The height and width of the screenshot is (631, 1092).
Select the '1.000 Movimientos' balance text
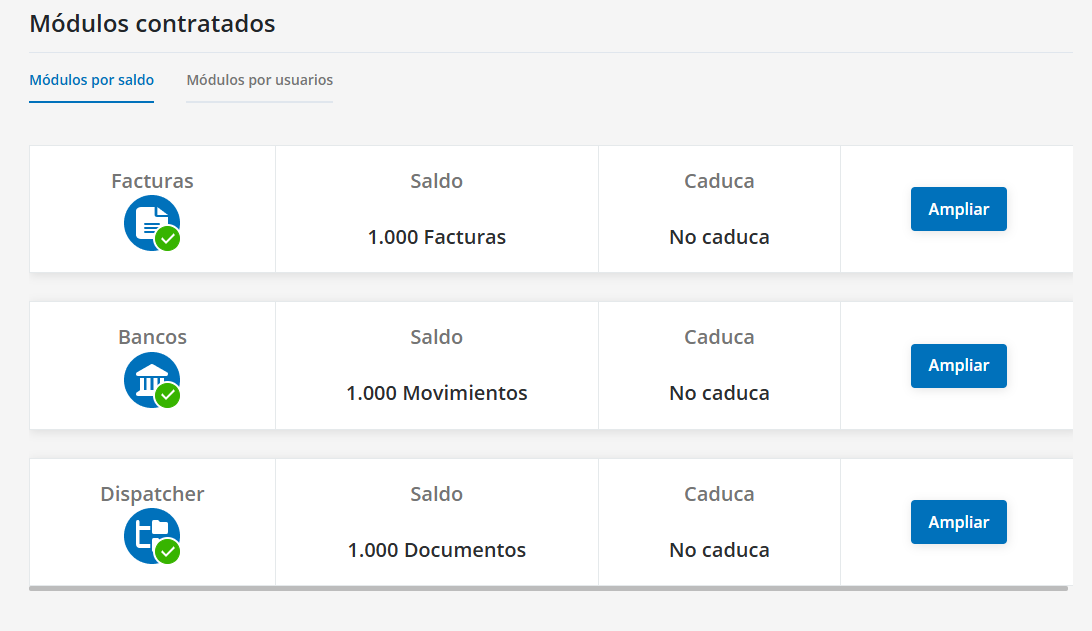(x=437, y=393)
